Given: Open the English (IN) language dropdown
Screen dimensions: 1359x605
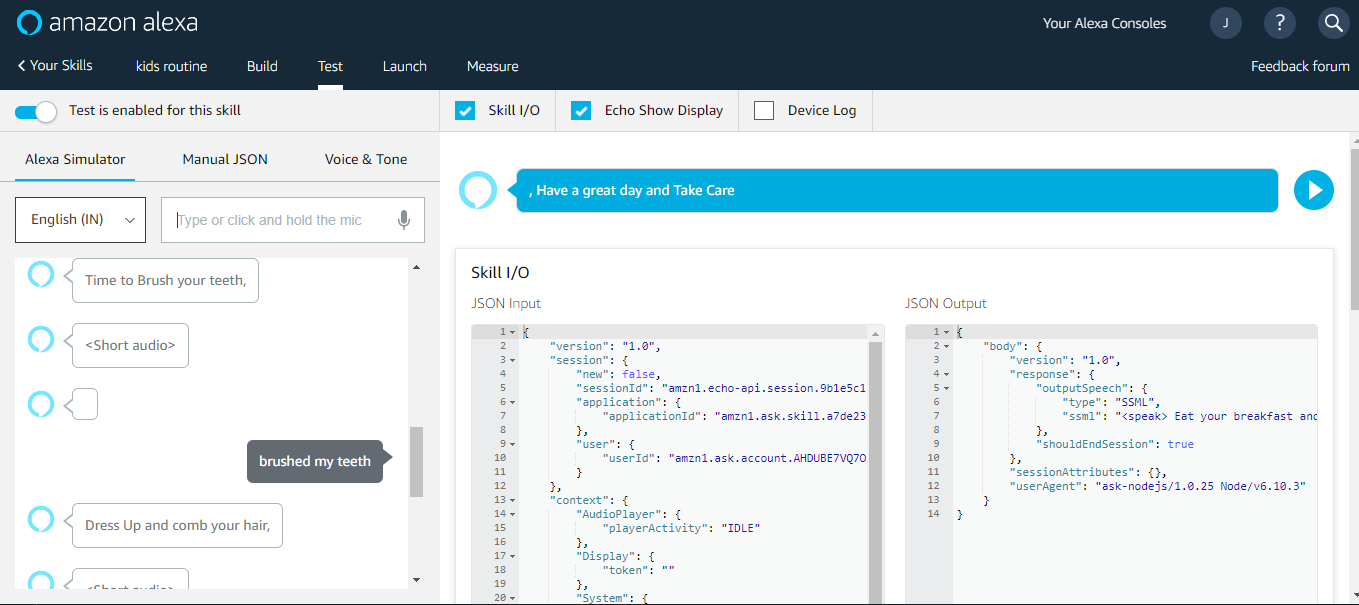Looking at the screenshot, I should 81,220.
